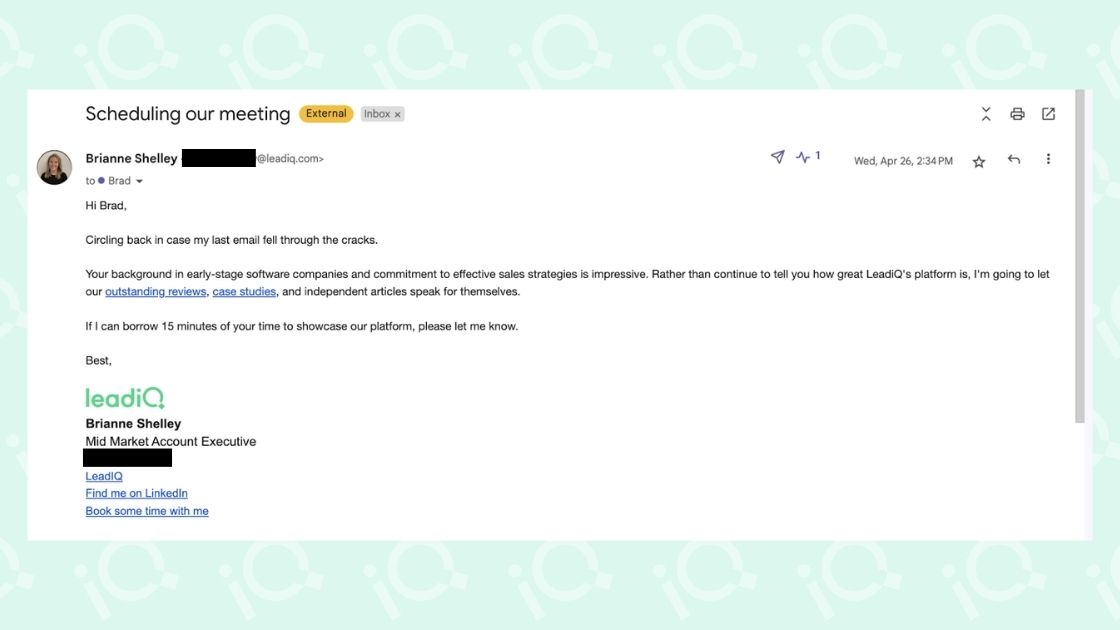Open the three-dot more options menu

(1048, 159)
